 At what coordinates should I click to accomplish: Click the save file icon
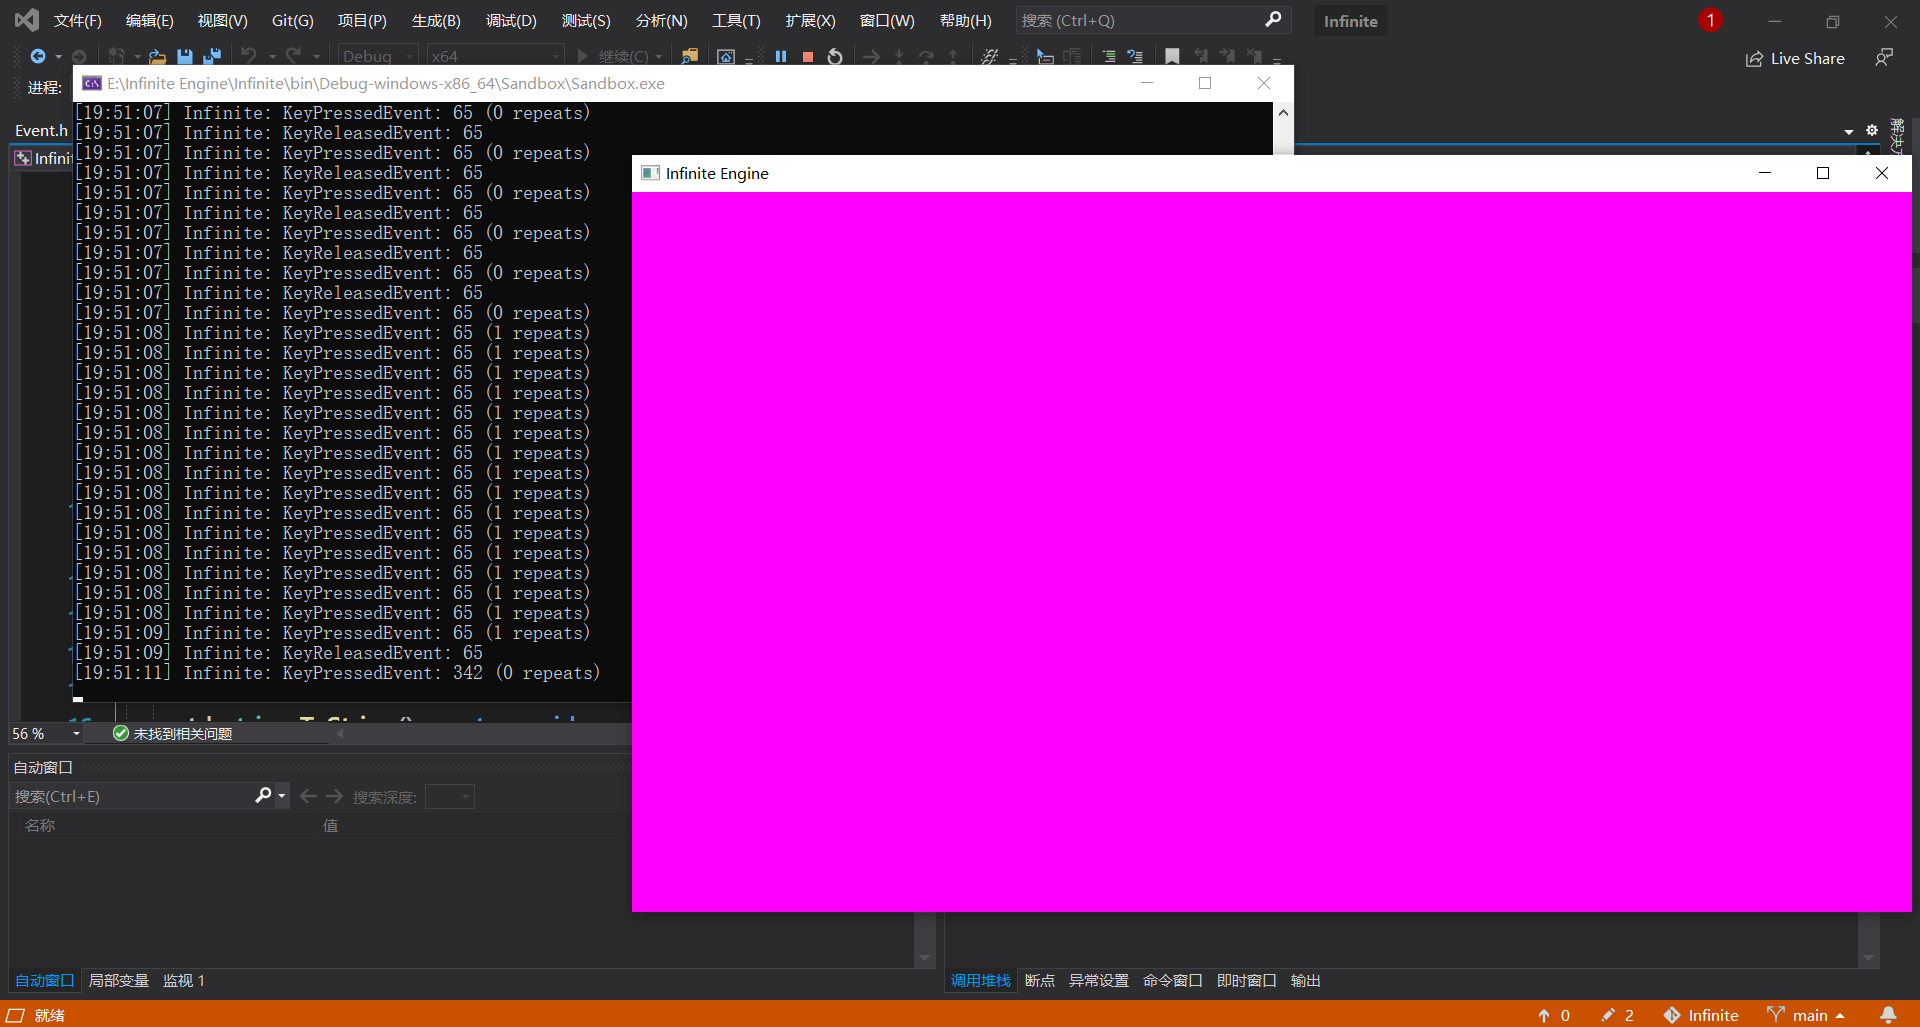click(x=184, y=57)
